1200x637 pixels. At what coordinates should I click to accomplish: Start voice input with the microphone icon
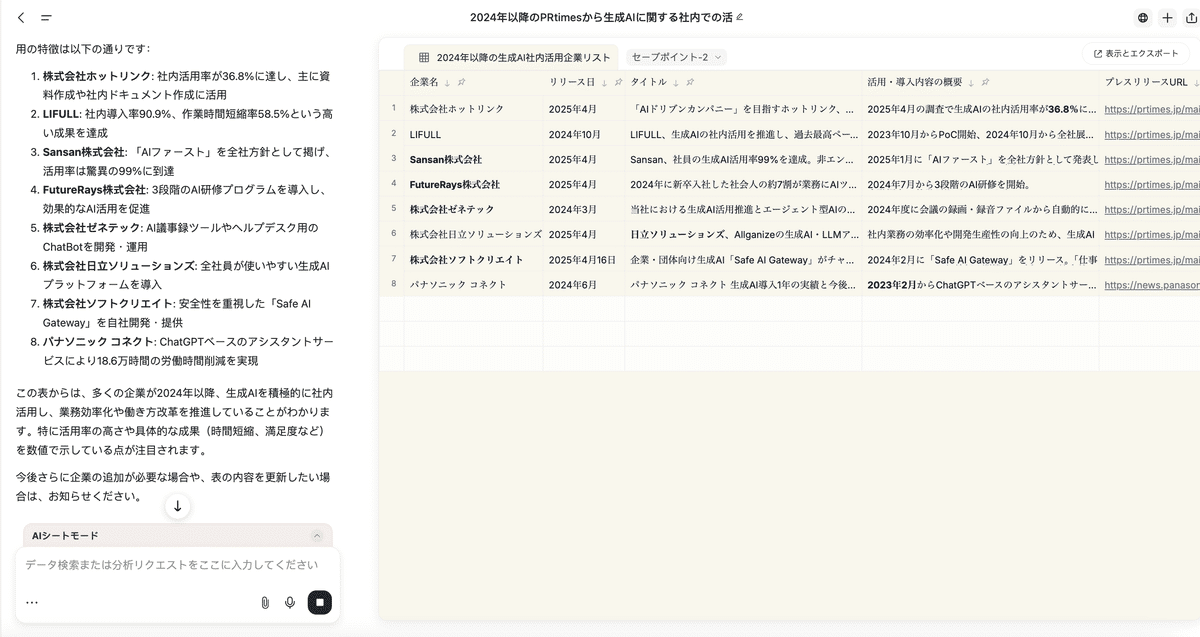[x=290, y=602]
